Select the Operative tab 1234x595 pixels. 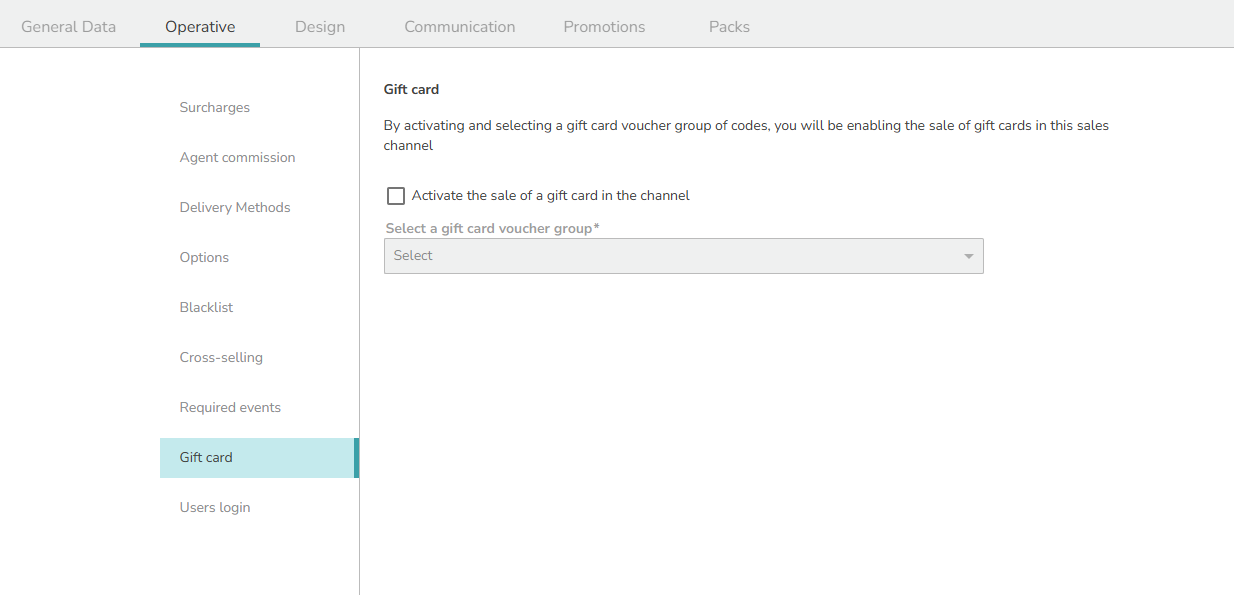[x=200, y=27]
